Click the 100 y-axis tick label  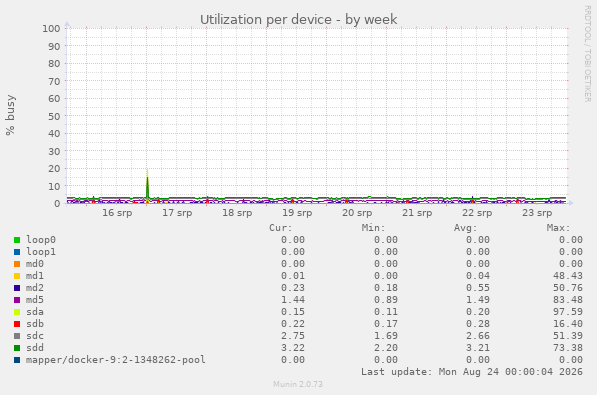[51, 29]
